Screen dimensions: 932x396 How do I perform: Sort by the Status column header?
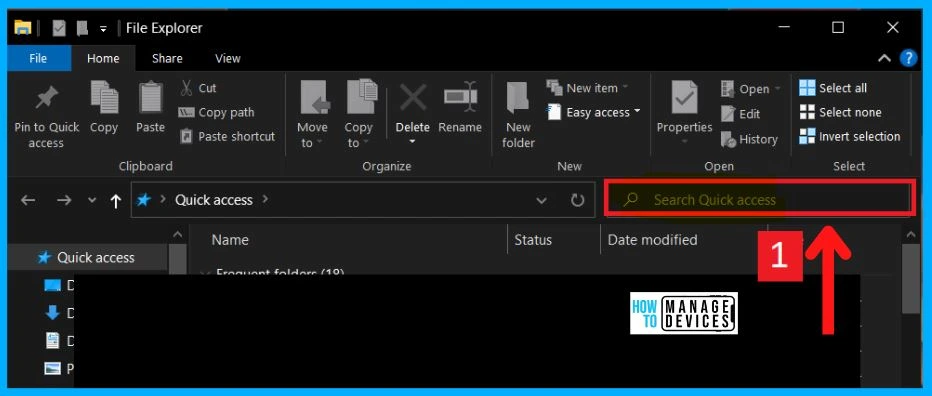(533, 240)
